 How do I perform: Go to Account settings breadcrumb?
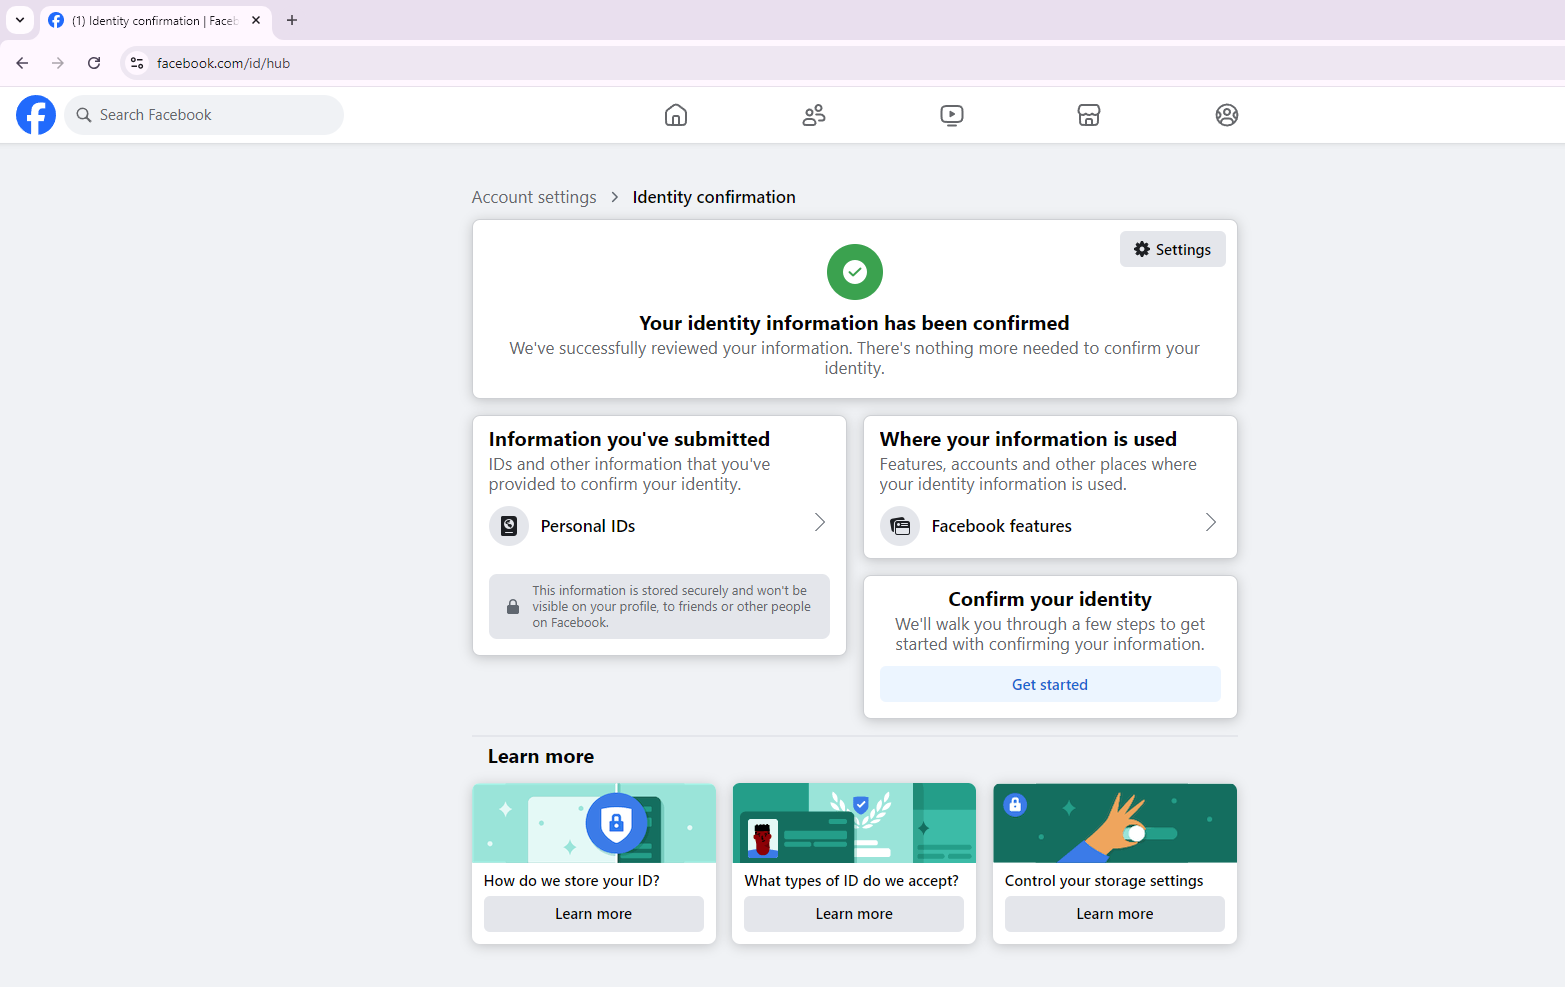point(534,197)
